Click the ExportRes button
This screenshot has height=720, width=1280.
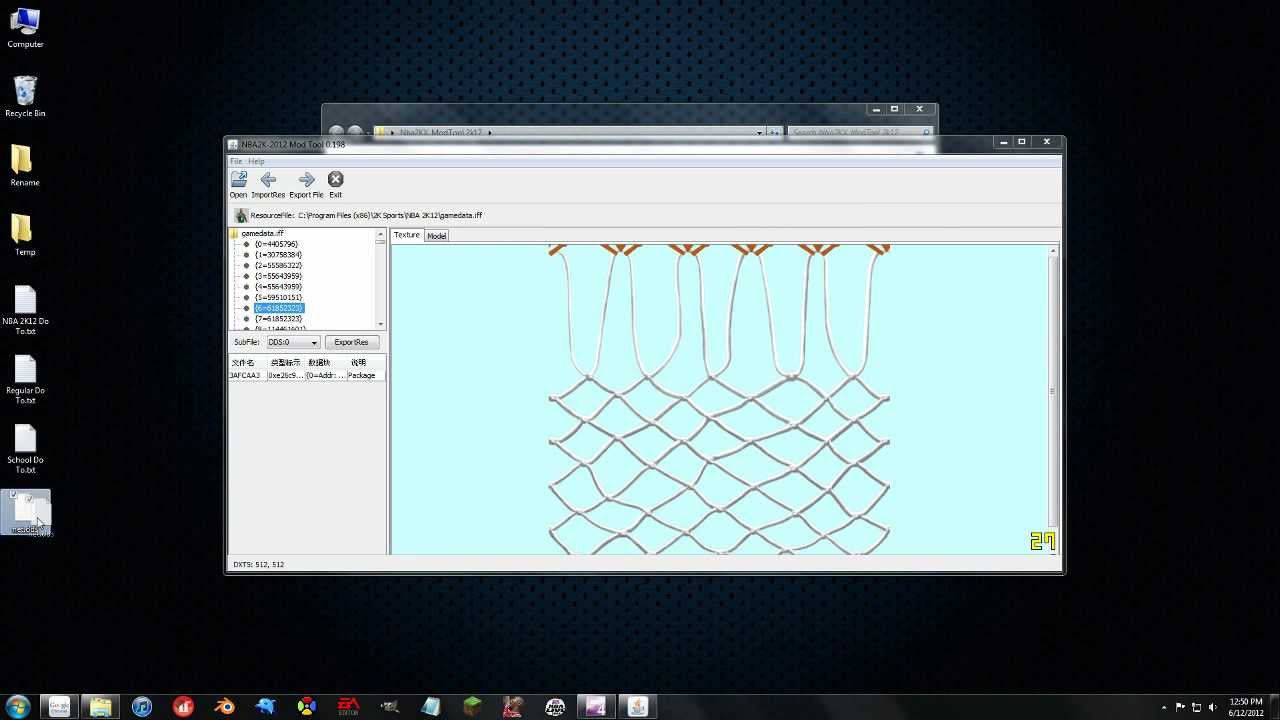click(351, 342)
